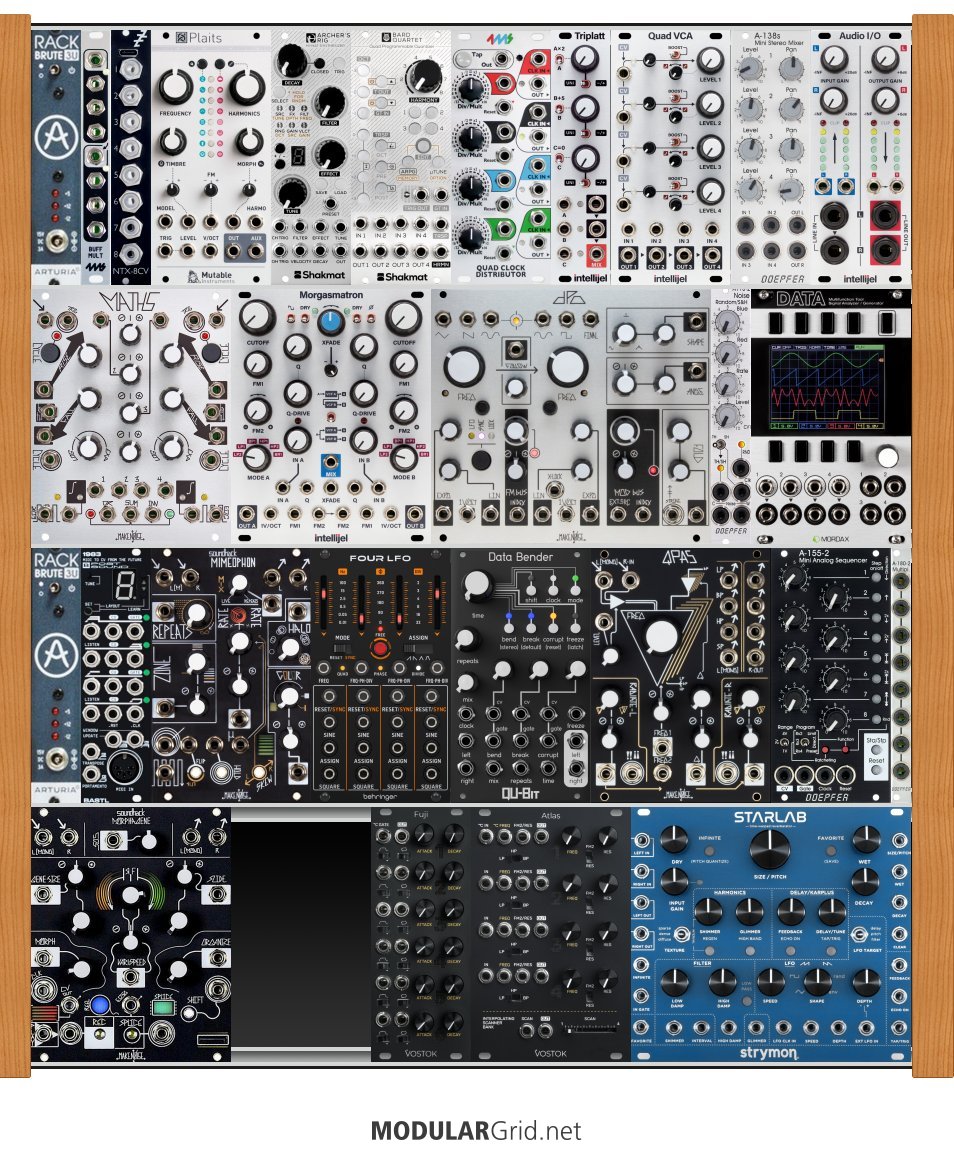Click the large QPAS FREQ knob
This screenshot has height=1152, width=954.
660,636
